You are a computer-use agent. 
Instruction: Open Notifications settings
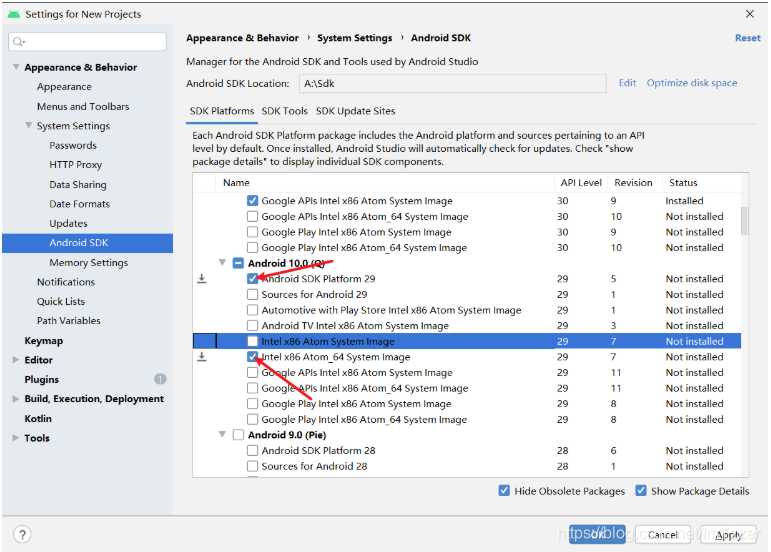[x=66, y=282]
